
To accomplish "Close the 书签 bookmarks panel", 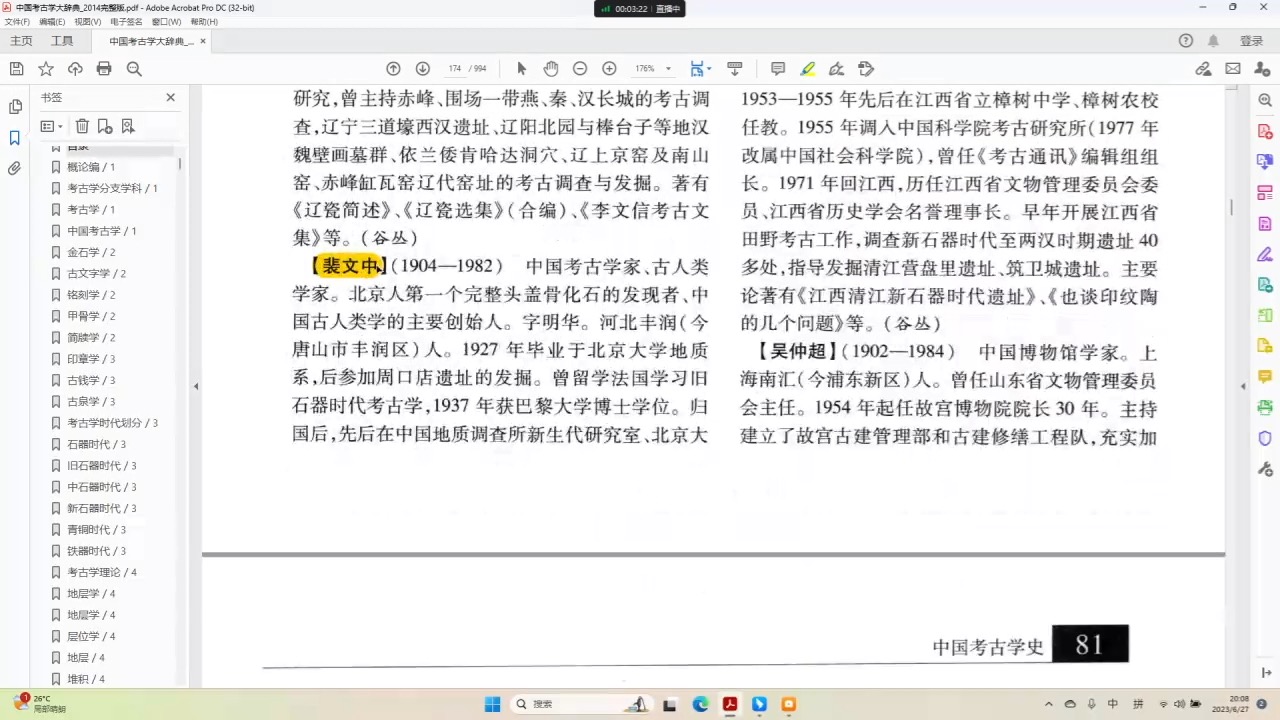I will 170,97.
